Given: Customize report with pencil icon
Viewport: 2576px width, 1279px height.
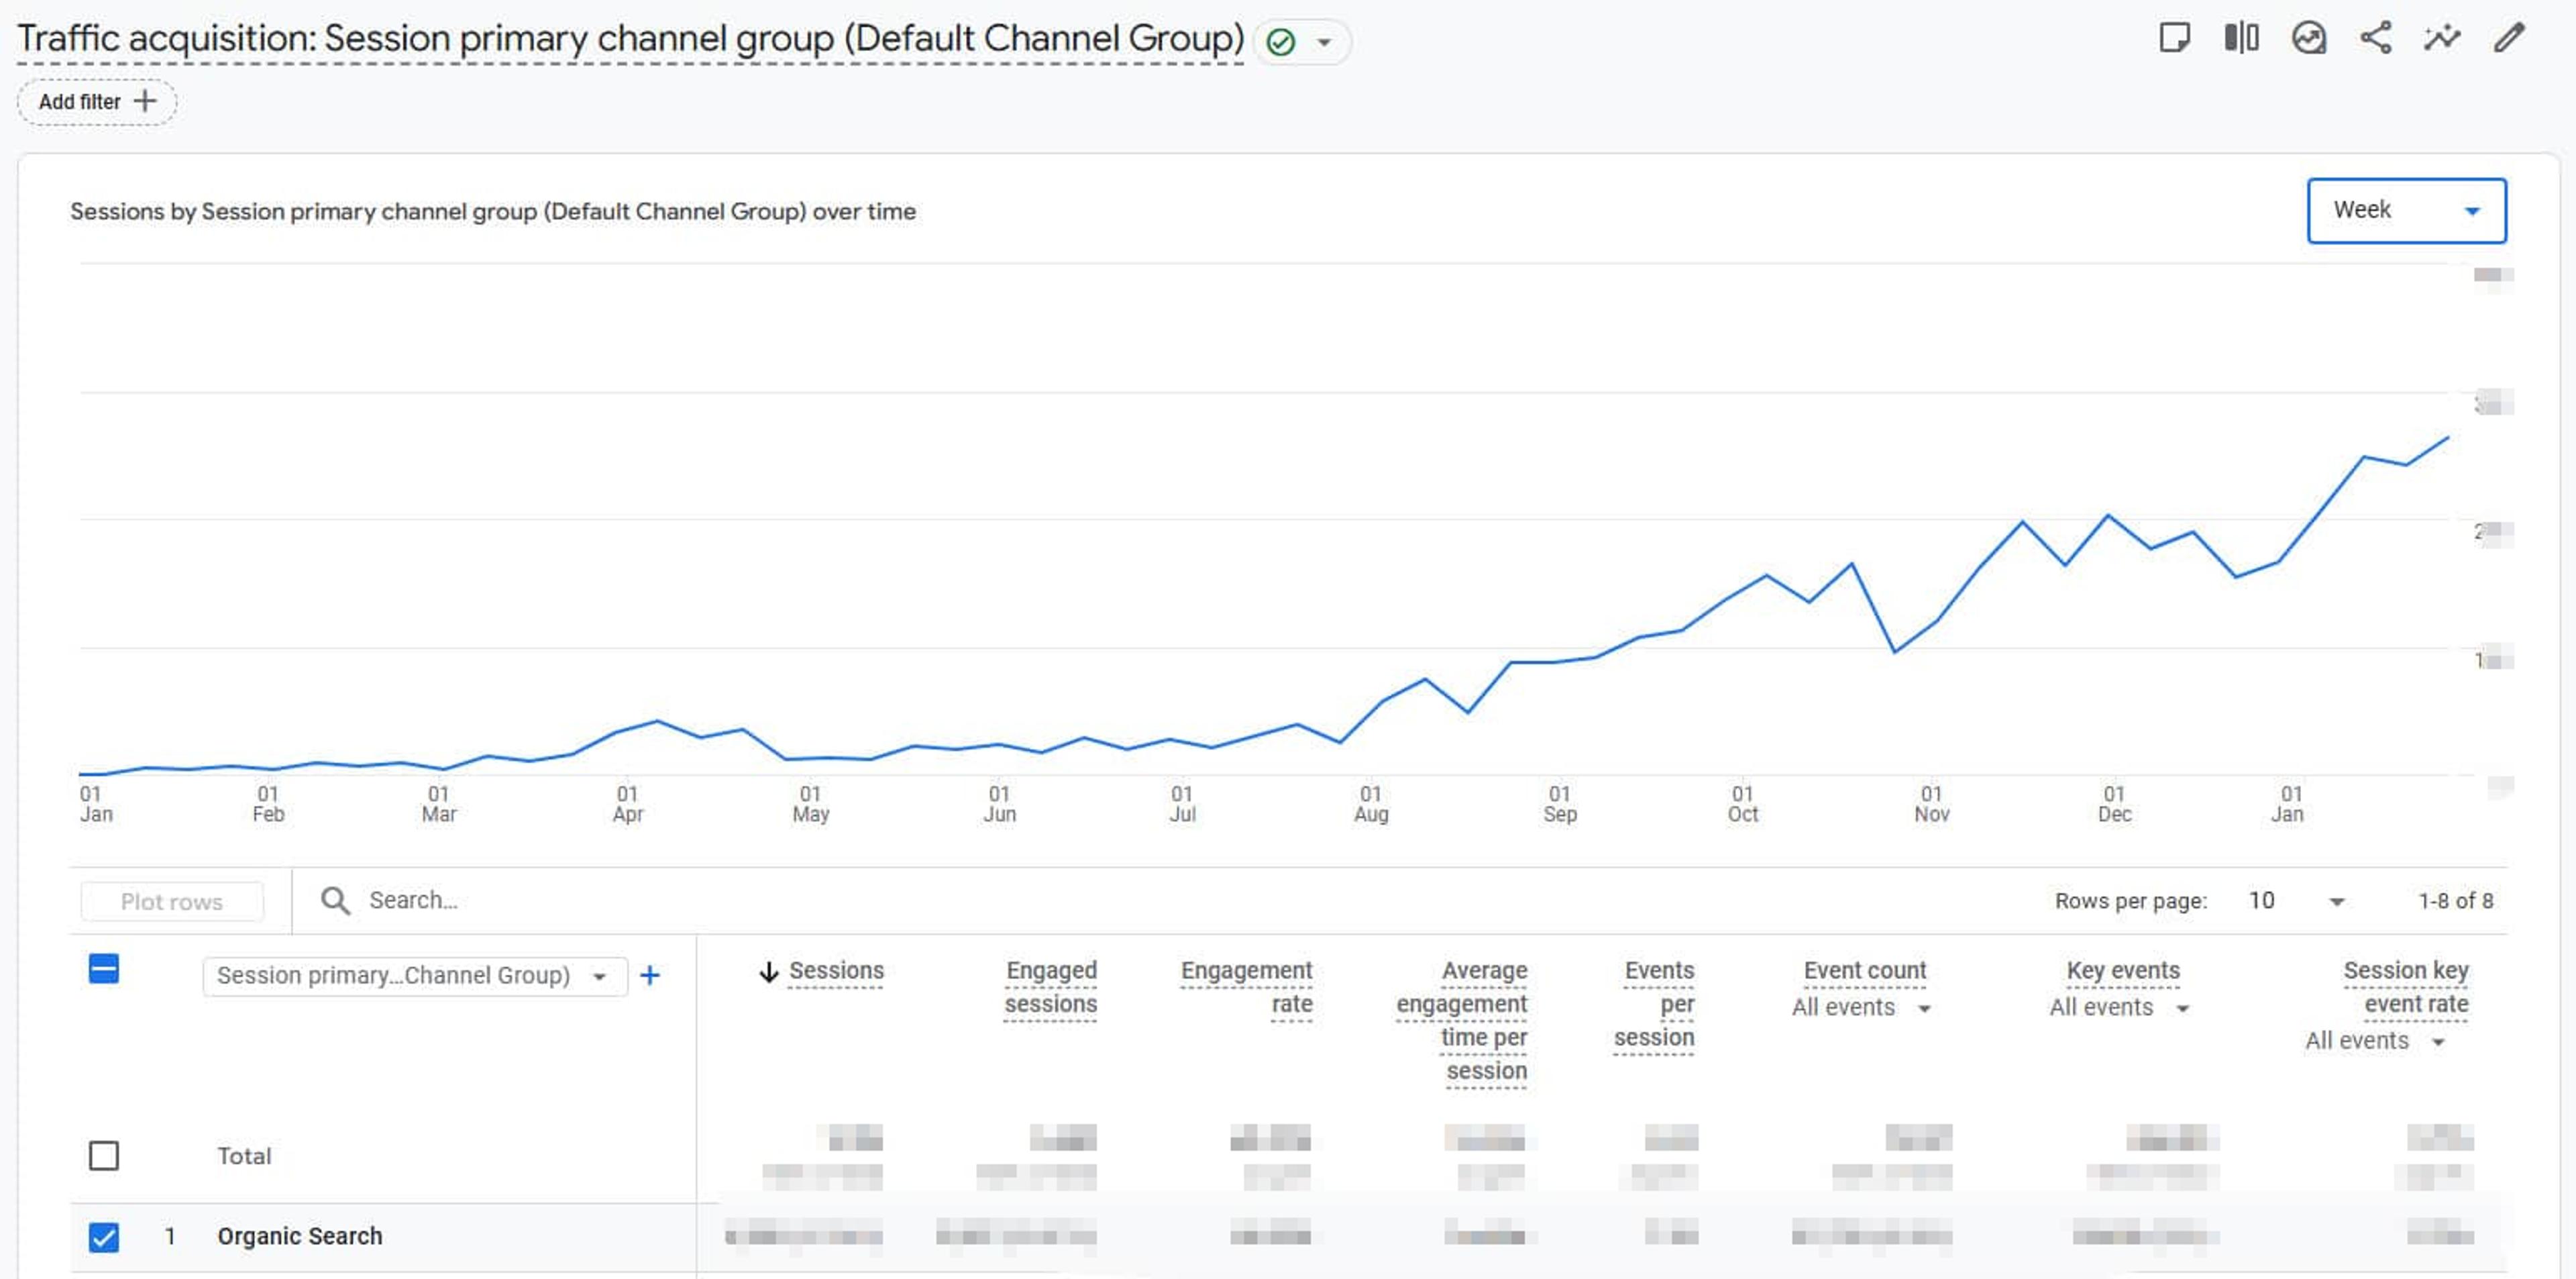Looking at the screenshot, I should 2509,39.
